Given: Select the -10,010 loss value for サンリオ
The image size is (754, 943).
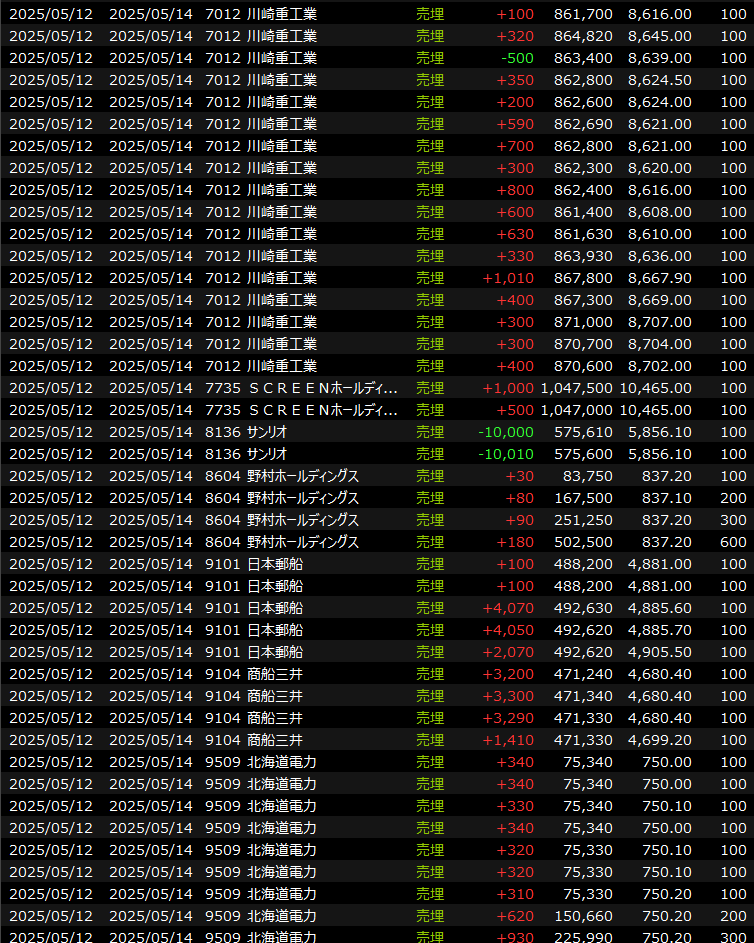Looking at the screenshot, I should pos(509,454).
